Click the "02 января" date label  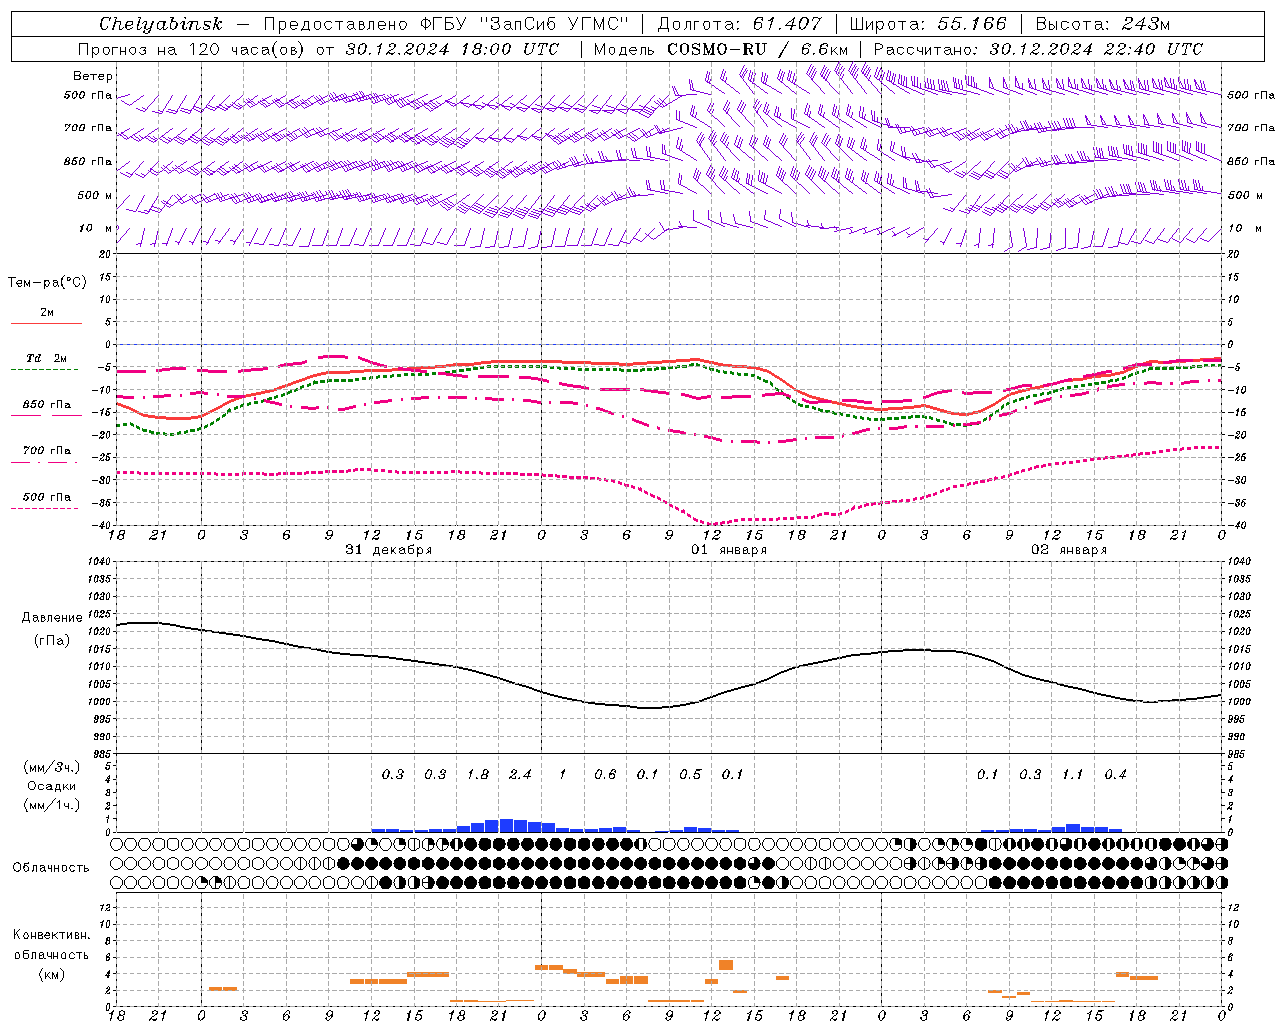click(1070, 550)
